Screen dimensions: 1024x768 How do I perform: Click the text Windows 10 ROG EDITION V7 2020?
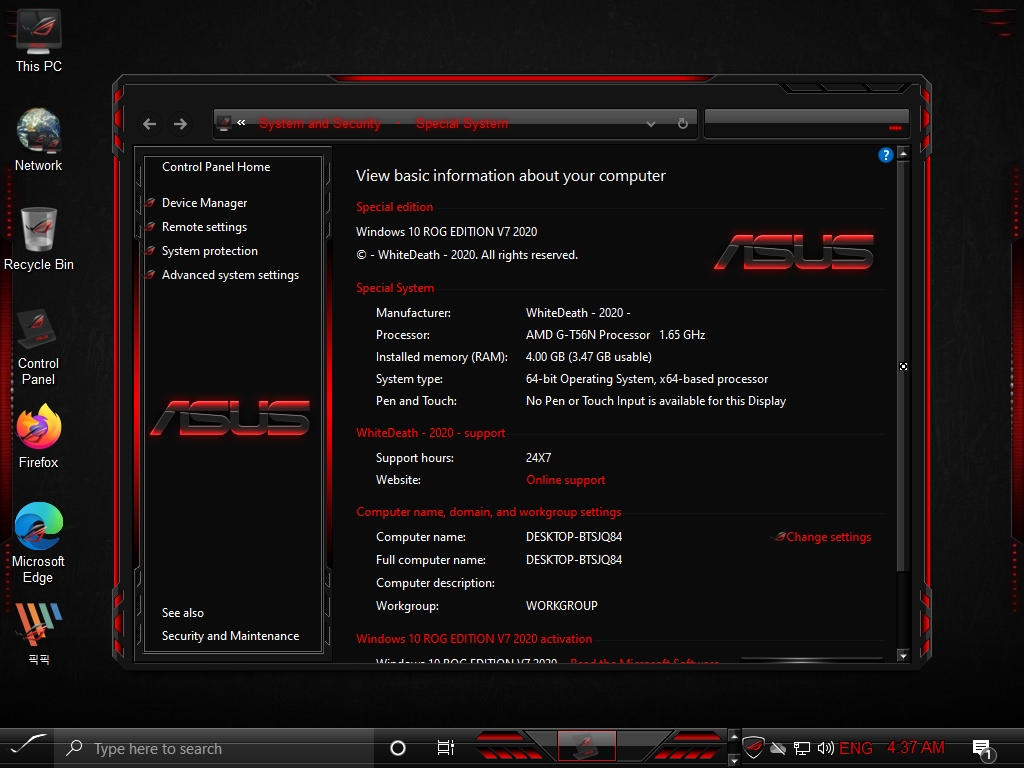(x=446, y=232)
